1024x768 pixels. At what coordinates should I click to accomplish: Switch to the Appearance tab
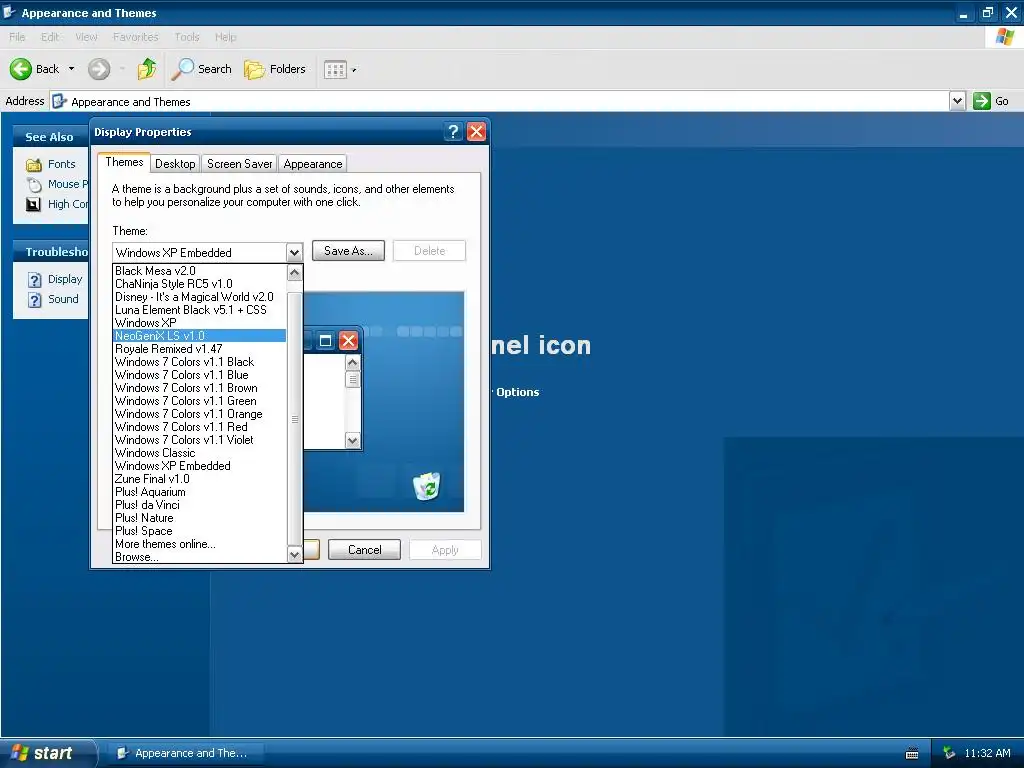(313, 164)
